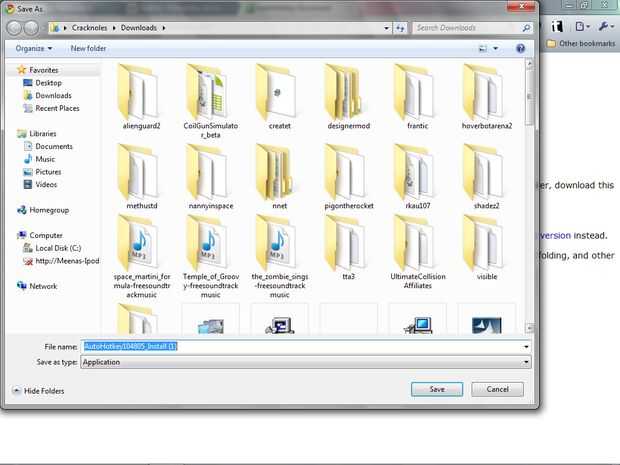Expand the view options dropdown arrow
620x465 pixels.
(495, 49)
